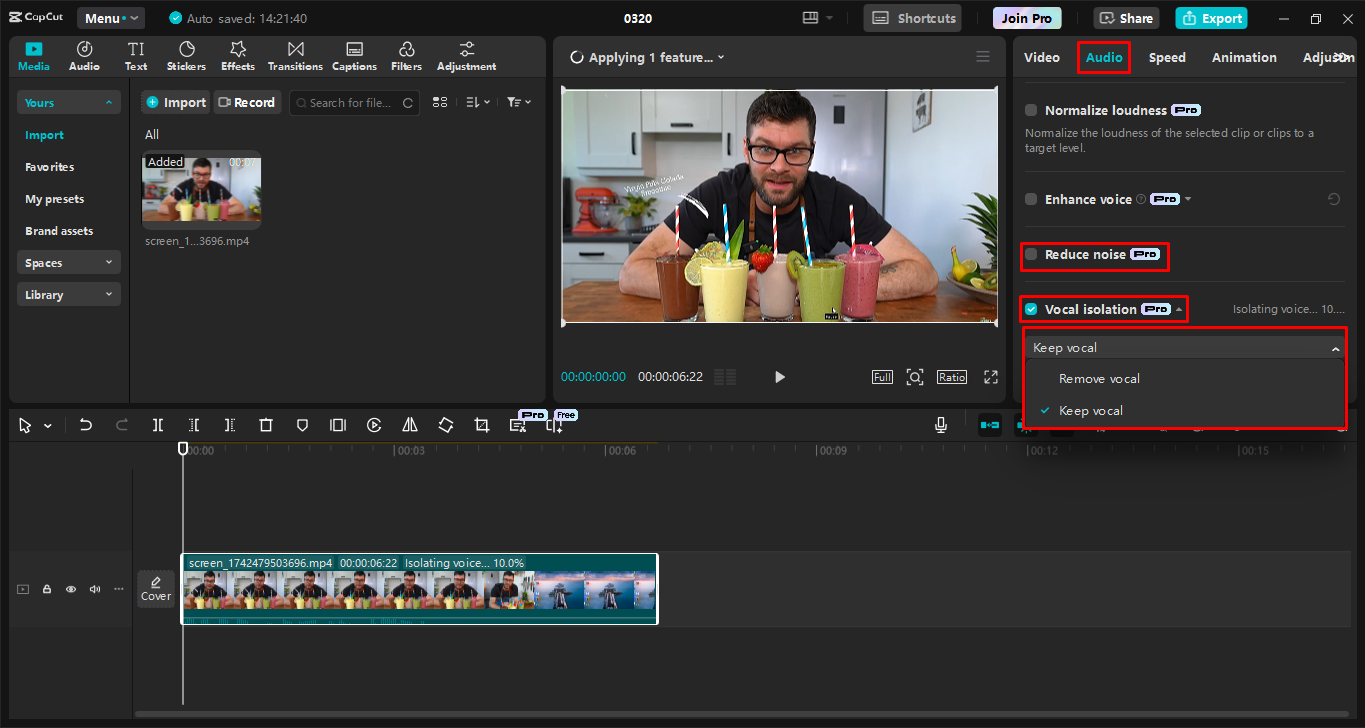1365x728 pixels.
Task: Open the Menu dropdown at top left
Action: (x=110, y=17)
